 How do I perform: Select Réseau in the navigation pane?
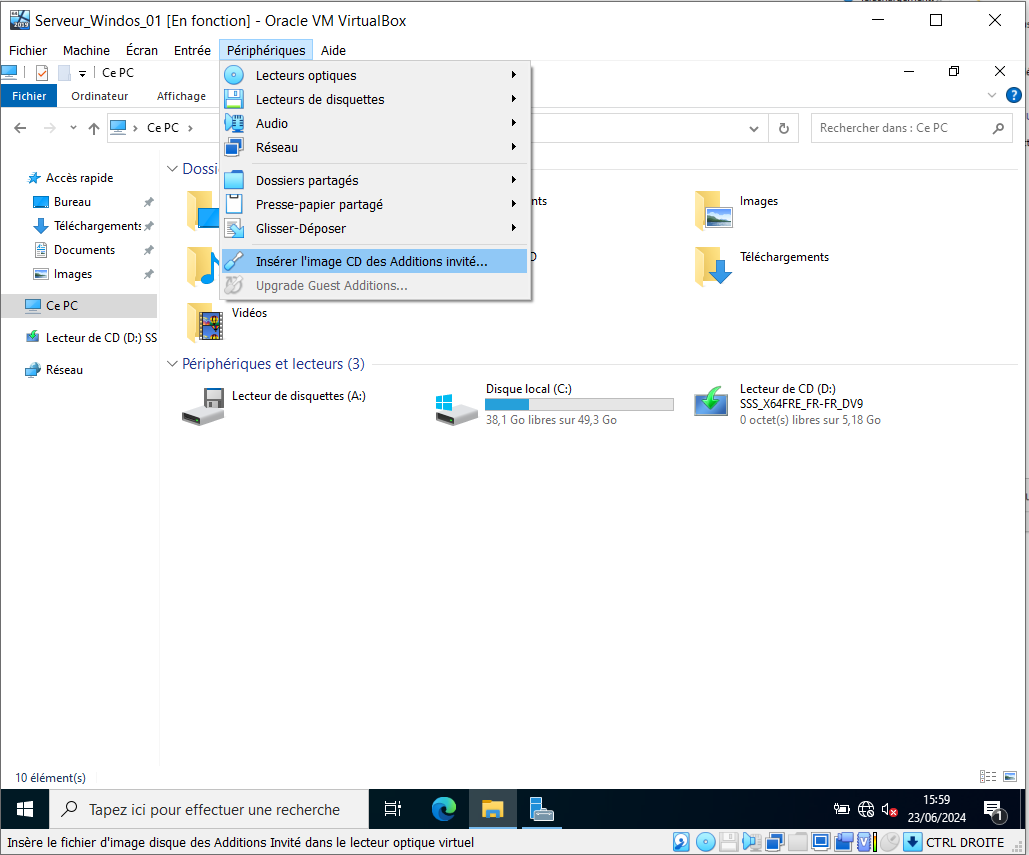pyautogui.click(x=64, y=370)
